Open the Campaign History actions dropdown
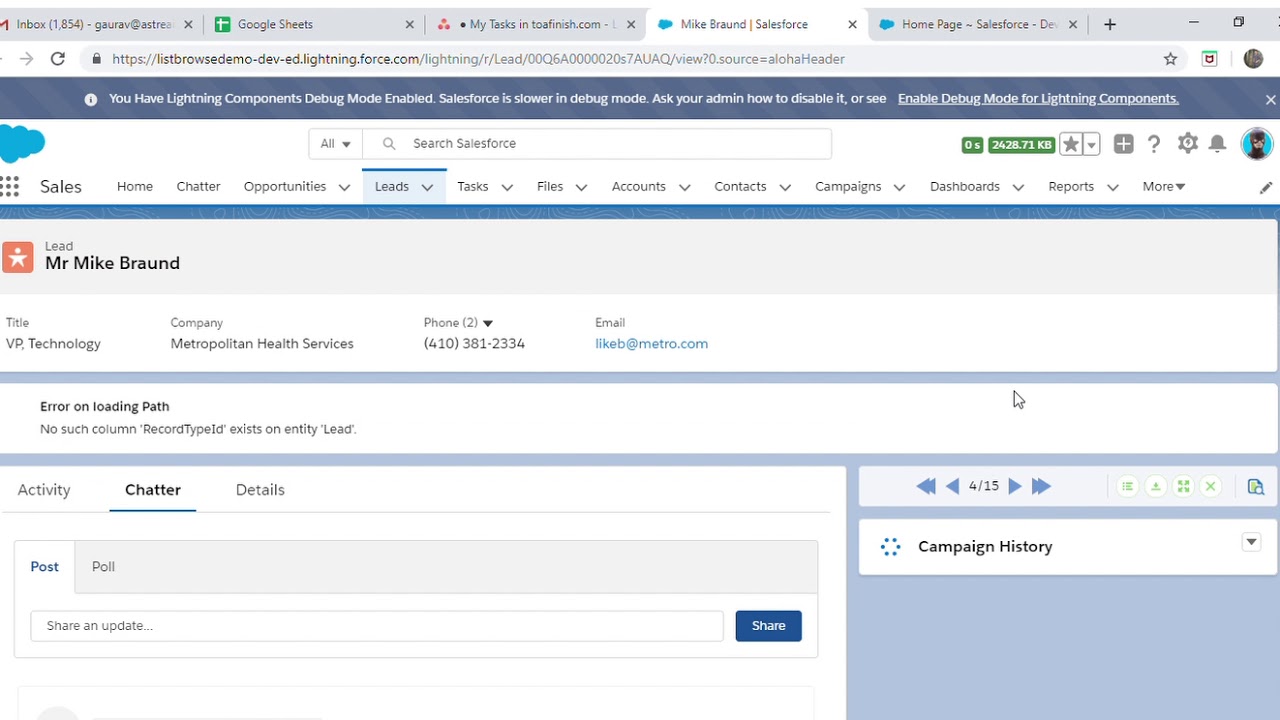 [x=1251, y=542]
